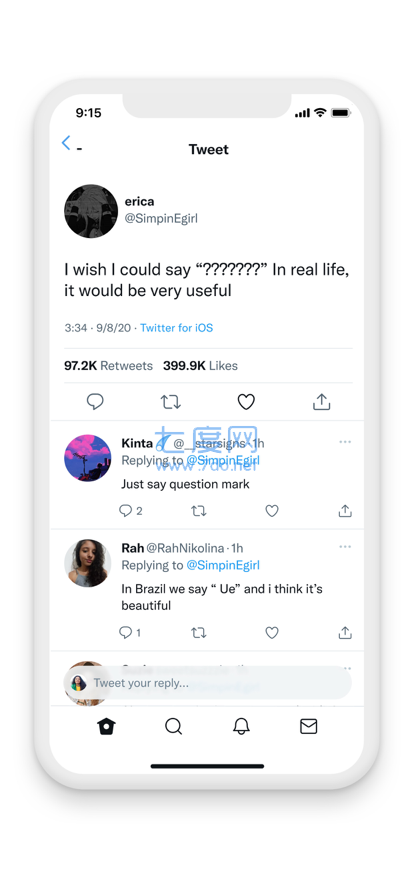Retweet Kinta's reply

198,511
